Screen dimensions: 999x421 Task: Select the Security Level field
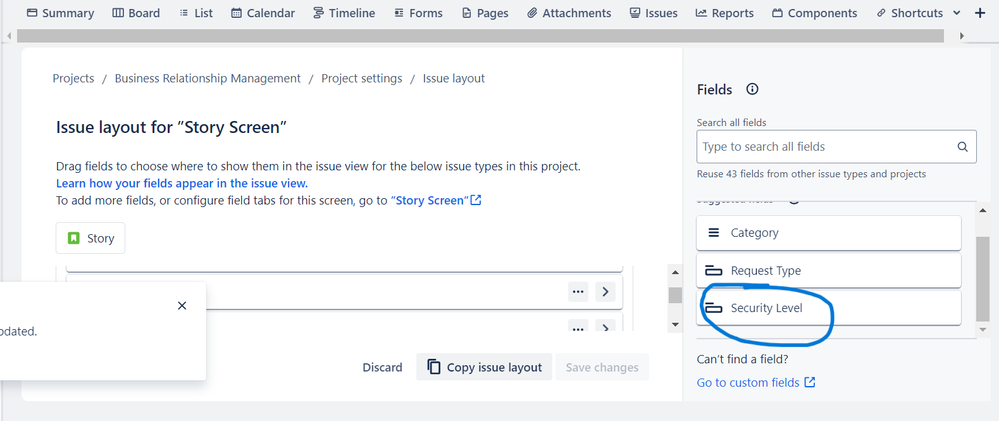click(828, 308)
